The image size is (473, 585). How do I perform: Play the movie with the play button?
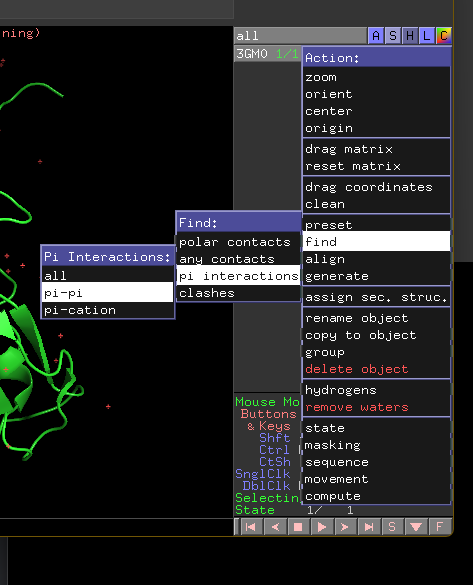pos(322,527)
